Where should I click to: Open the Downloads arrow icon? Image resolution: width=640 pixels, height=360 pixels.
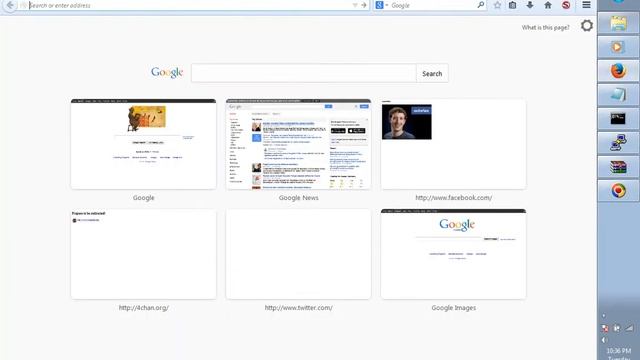530,5
